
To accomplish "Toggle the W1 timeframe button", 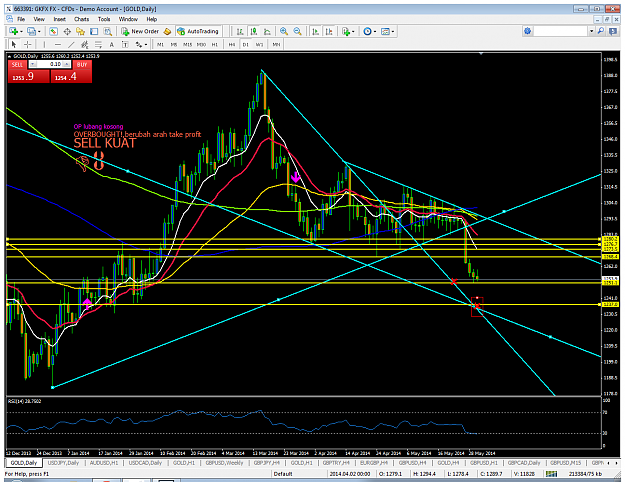I will (x=259, y=45).
